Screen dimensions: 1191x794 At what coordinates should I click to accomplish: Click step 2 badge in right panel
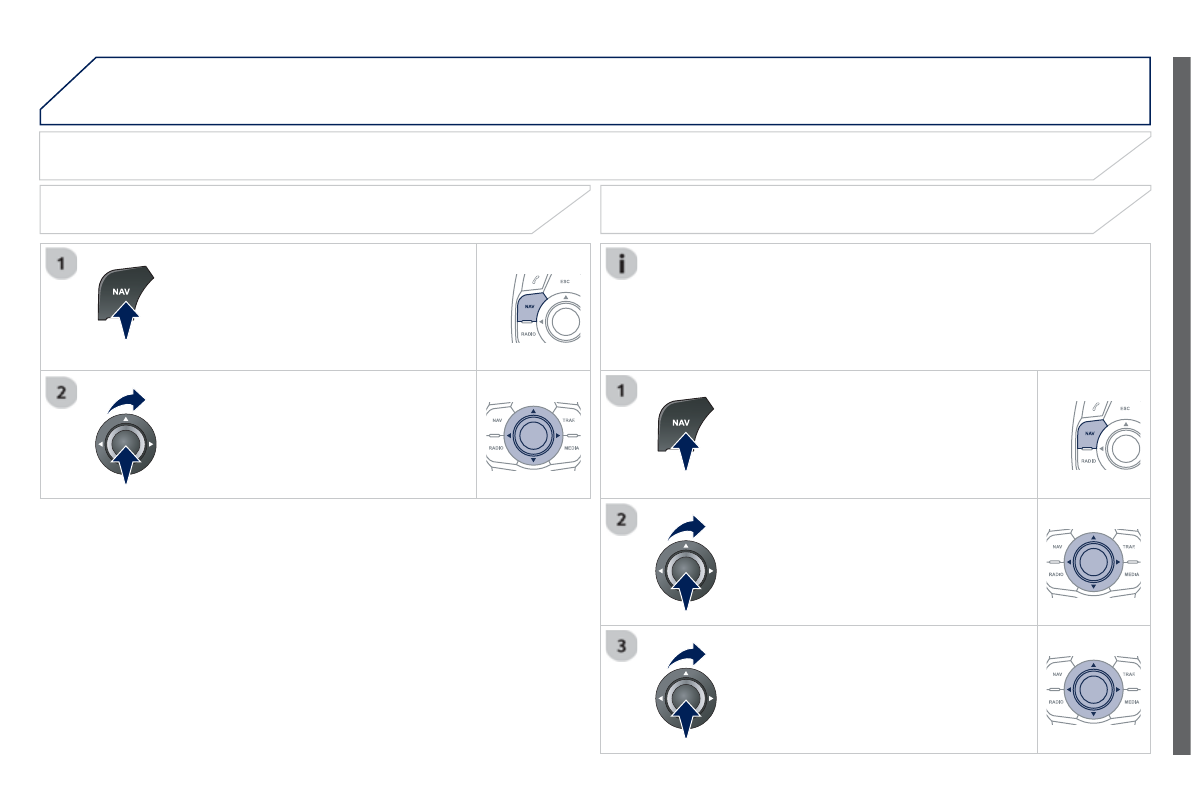(x=622, y=519)
